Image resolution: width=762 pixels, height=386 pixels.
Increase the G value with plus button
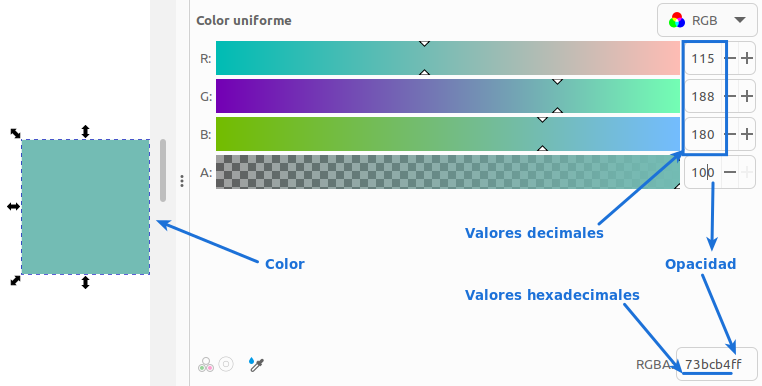point(747,96)
